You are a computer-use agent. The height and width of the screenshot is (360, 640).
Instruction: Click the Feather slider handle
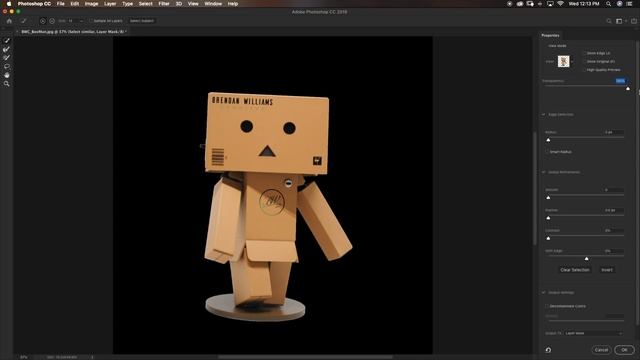(x=548, y=218)
